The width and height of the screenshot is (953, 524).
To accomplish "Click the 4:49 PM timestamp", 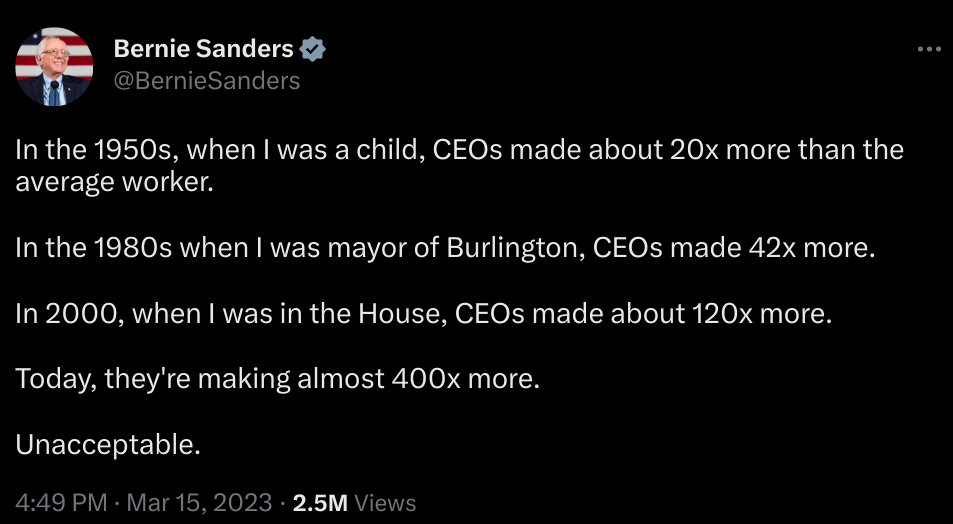I will (61, 503).
